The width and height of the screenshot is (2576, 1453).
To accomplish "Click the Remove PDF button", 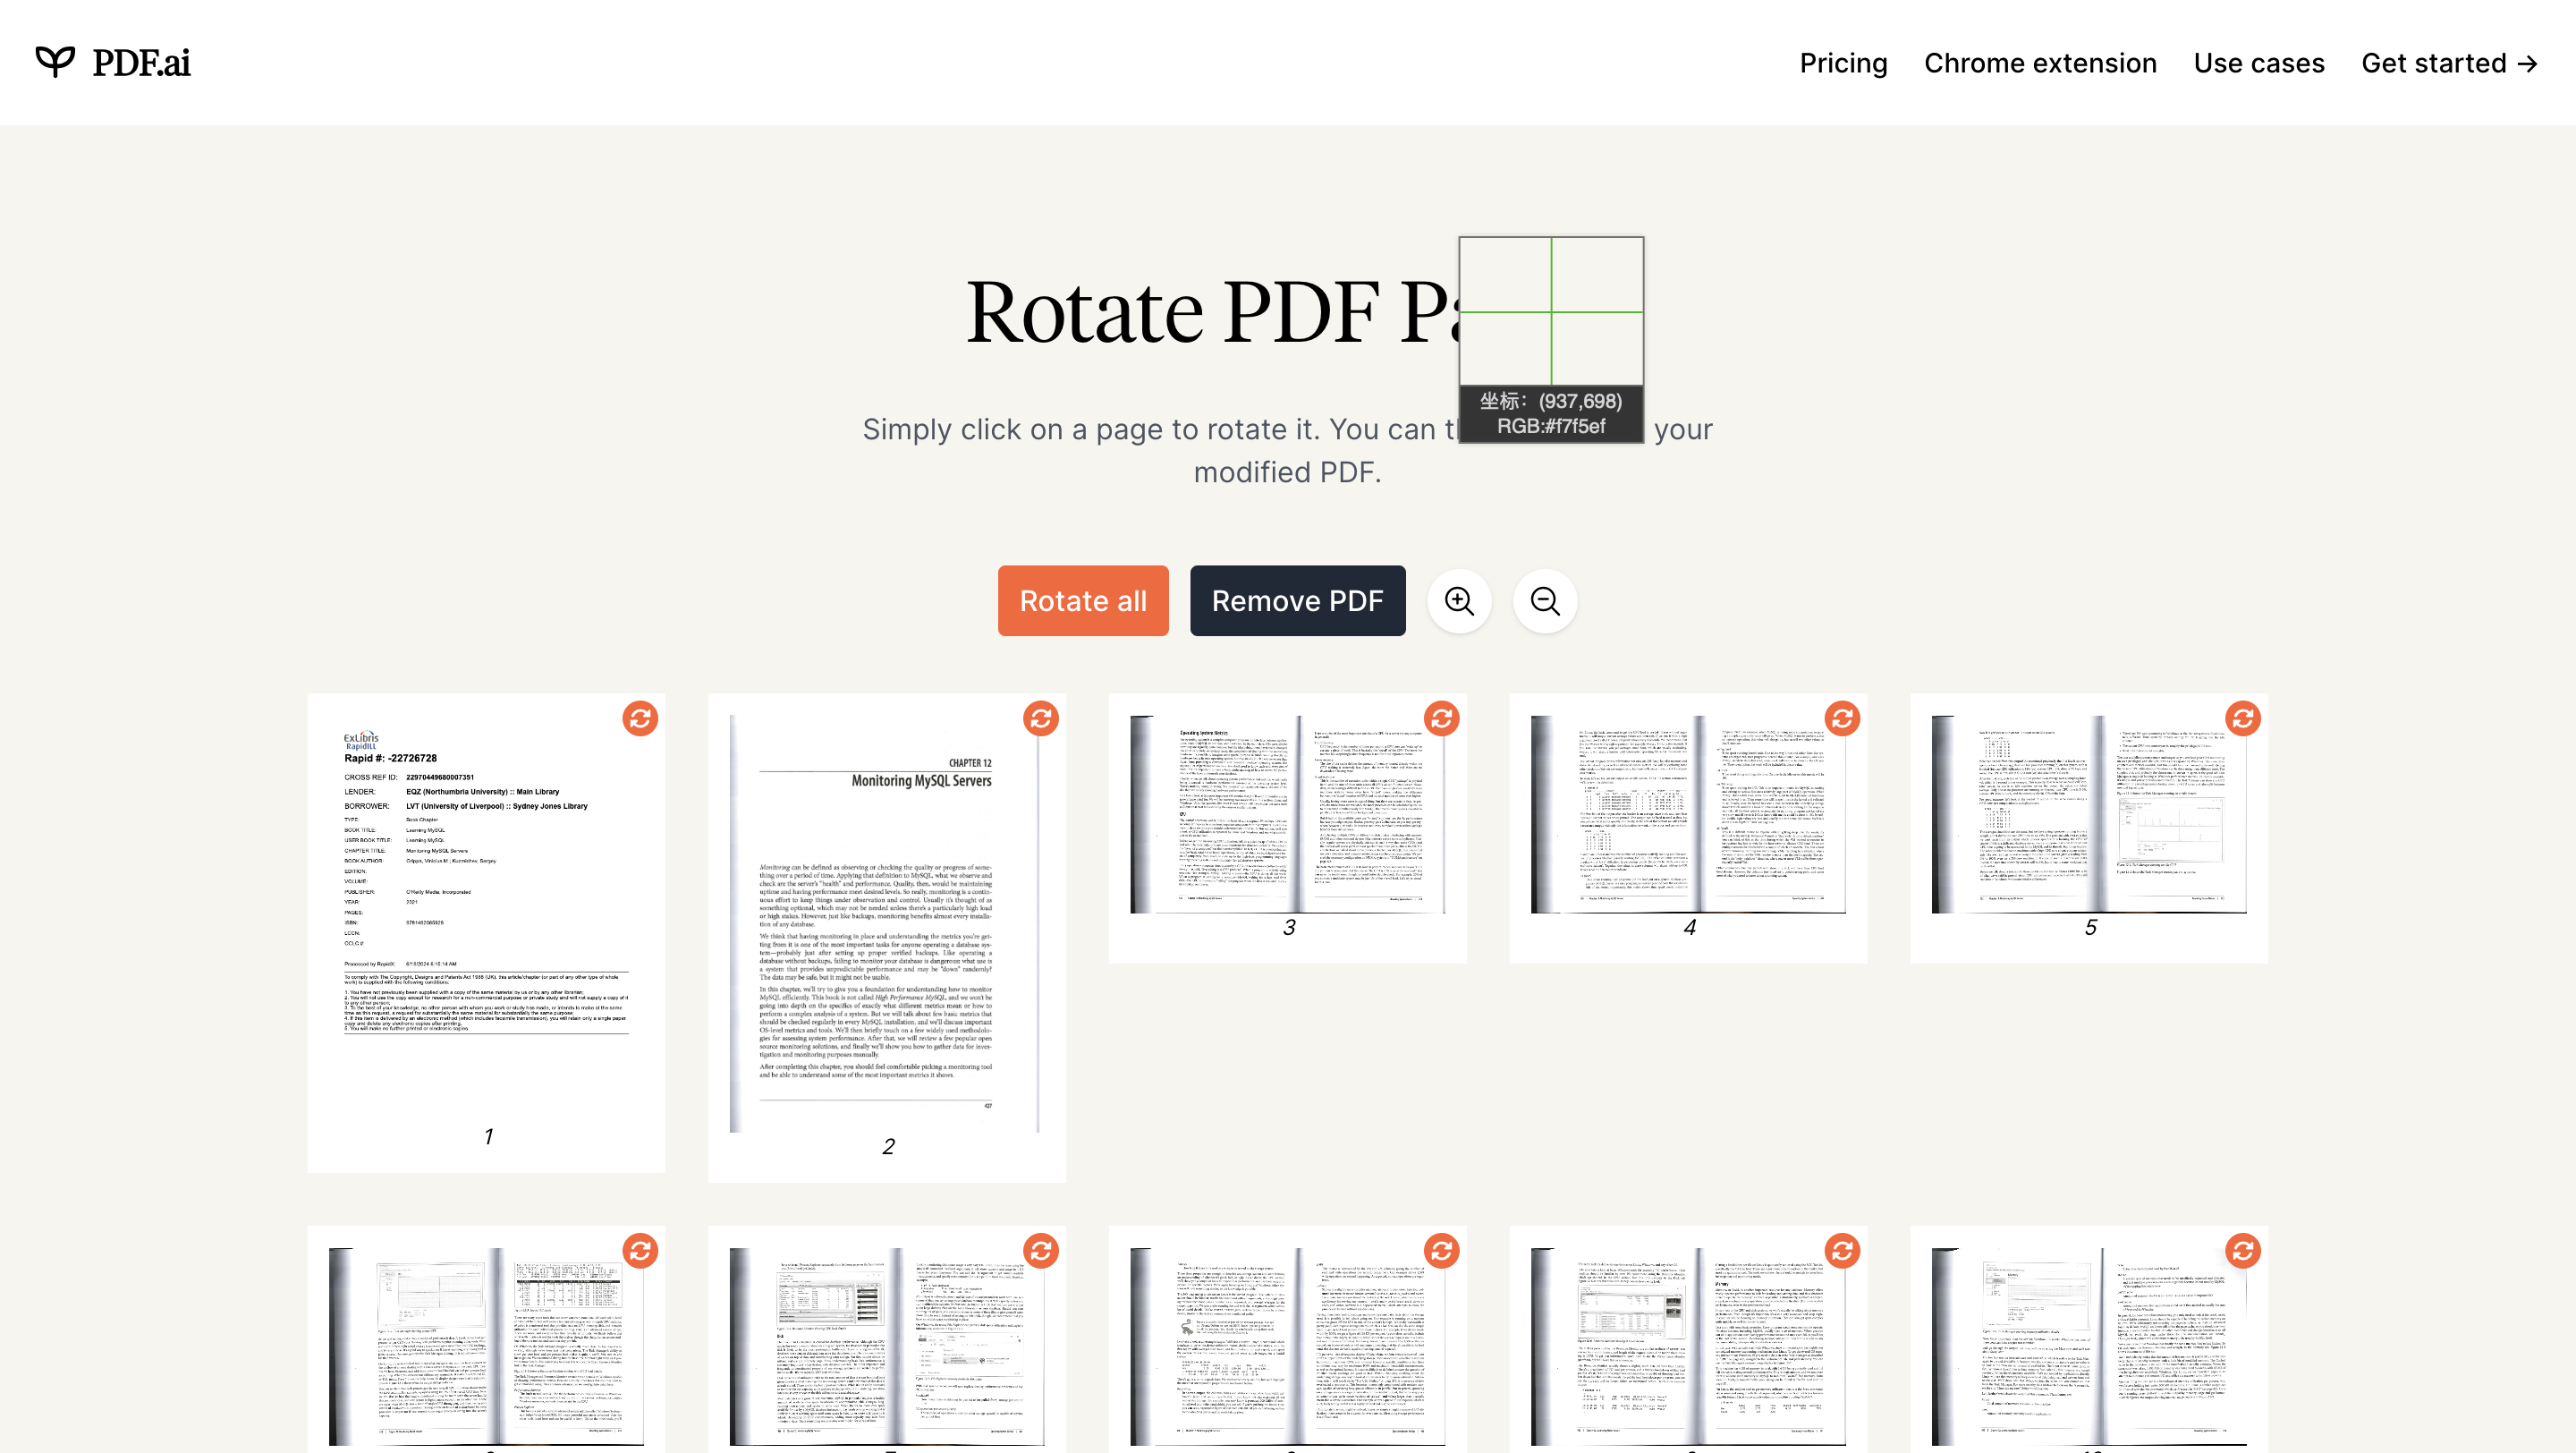I will click(1297, 601).
